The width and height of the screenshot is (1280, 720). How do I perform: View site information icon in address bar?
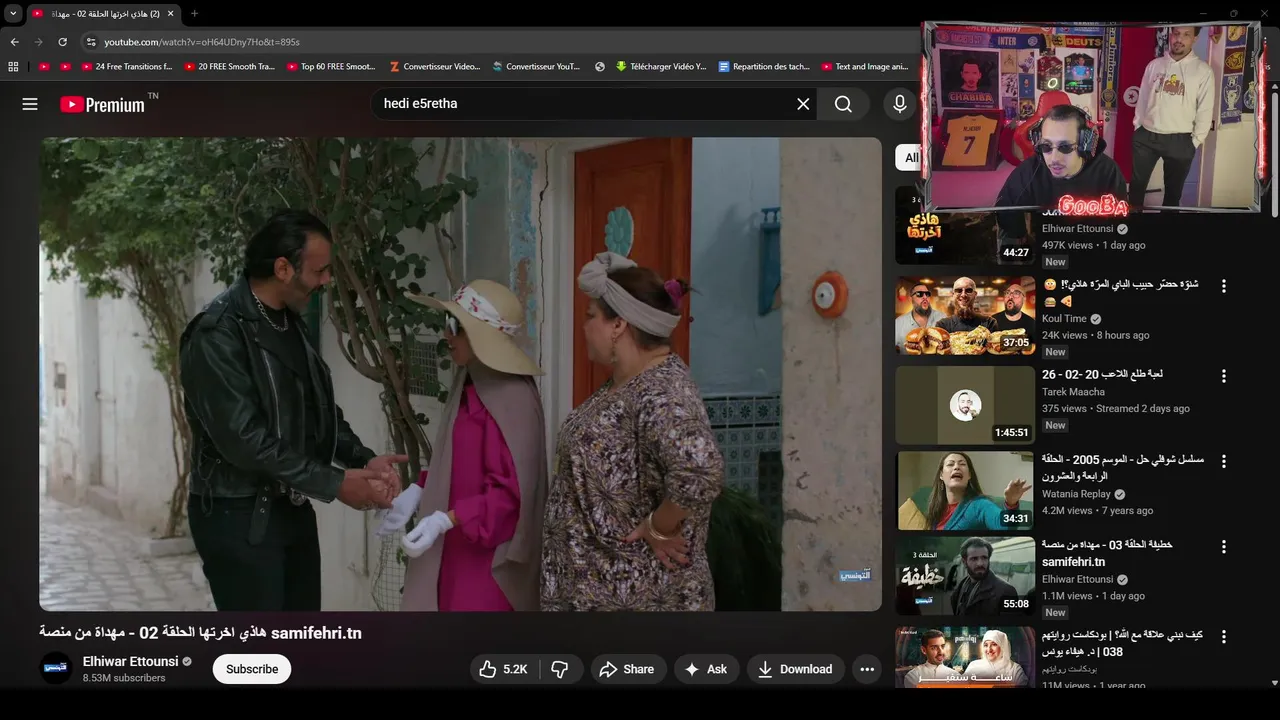pyautogui.click(x=91, y=42)
